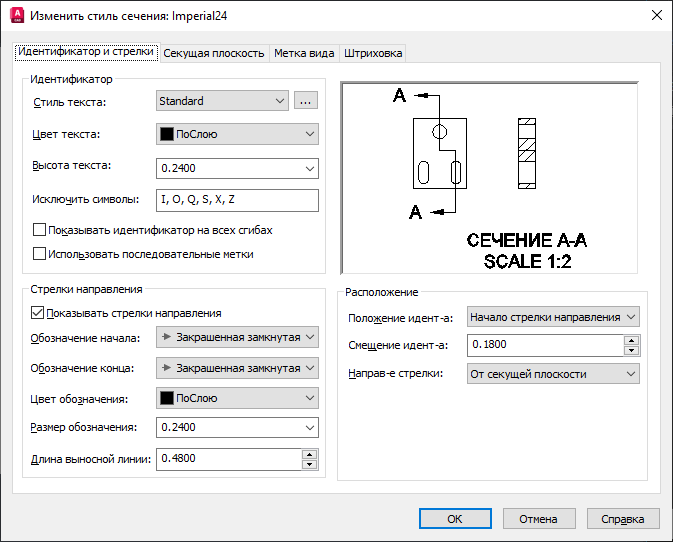Click the Отмена button

539,519
